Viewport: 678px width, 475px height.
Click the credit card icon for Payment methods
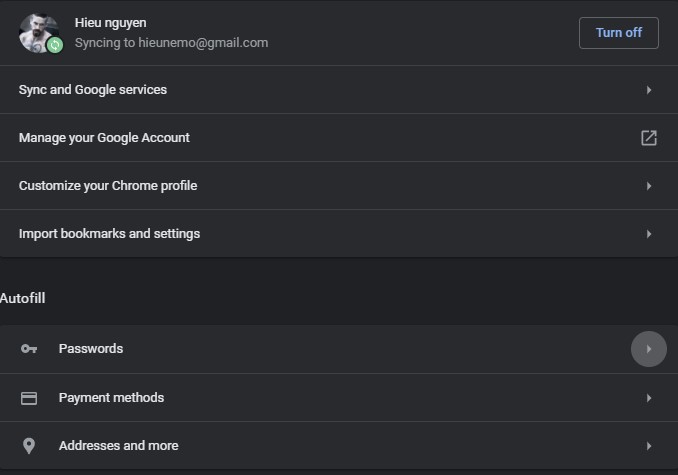[x=29, y=398]
